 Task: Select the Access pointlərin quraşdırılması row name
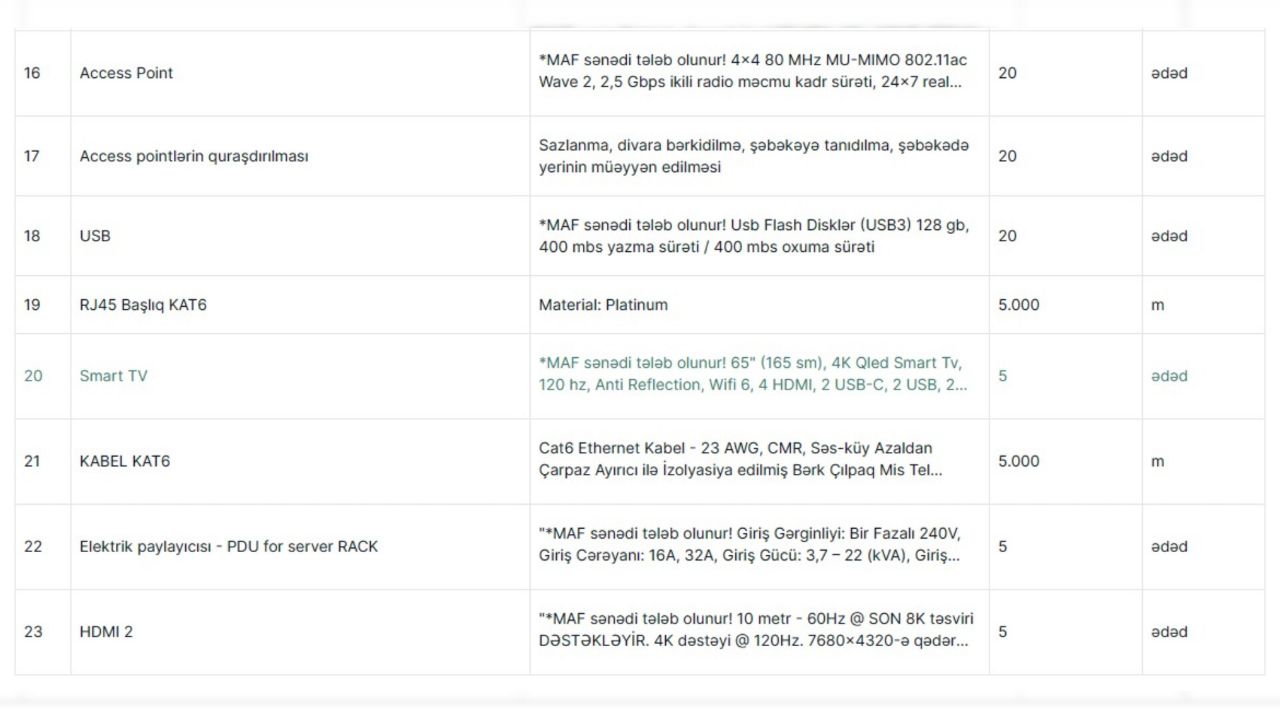pyautogui.click(x=194, y=157)
